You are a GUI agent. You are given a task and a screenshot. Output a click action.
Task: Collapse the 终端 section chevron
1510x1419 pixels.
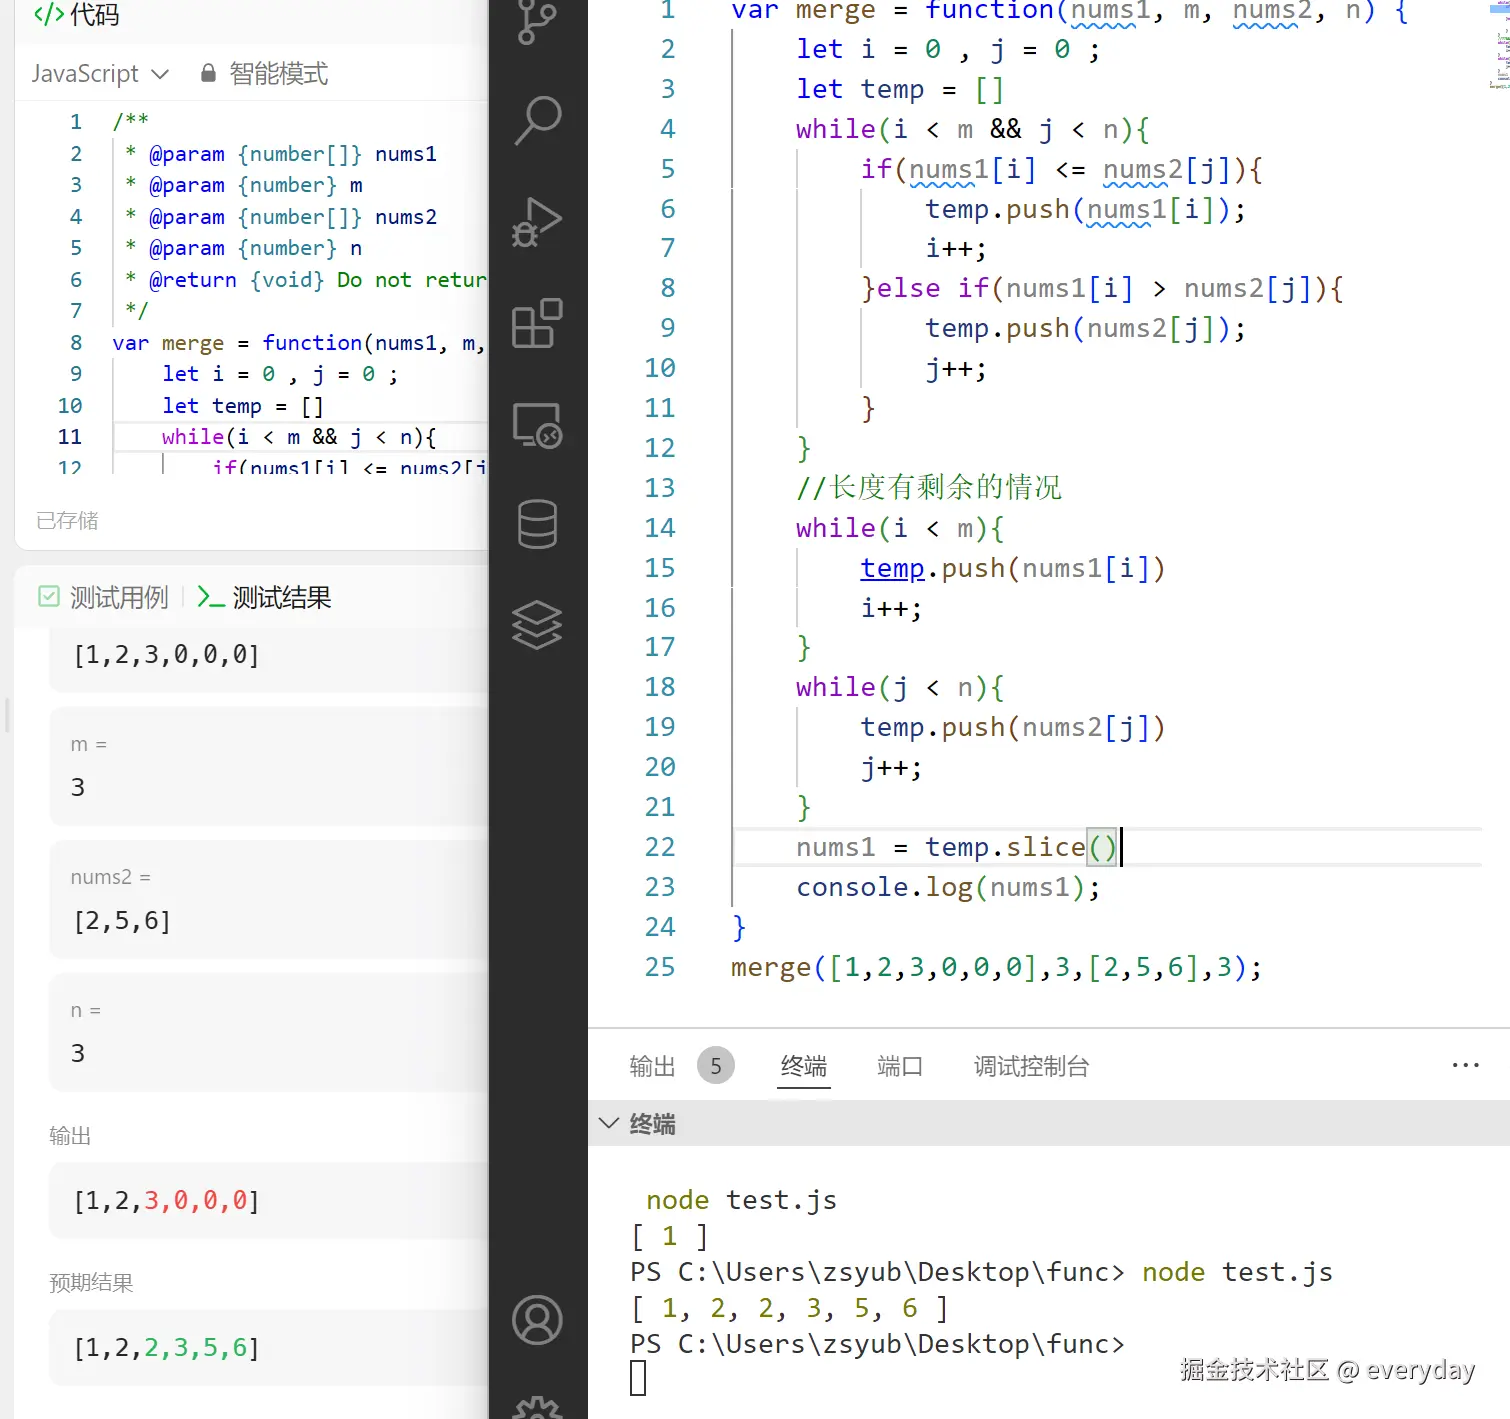click(x=608, y=1123)
